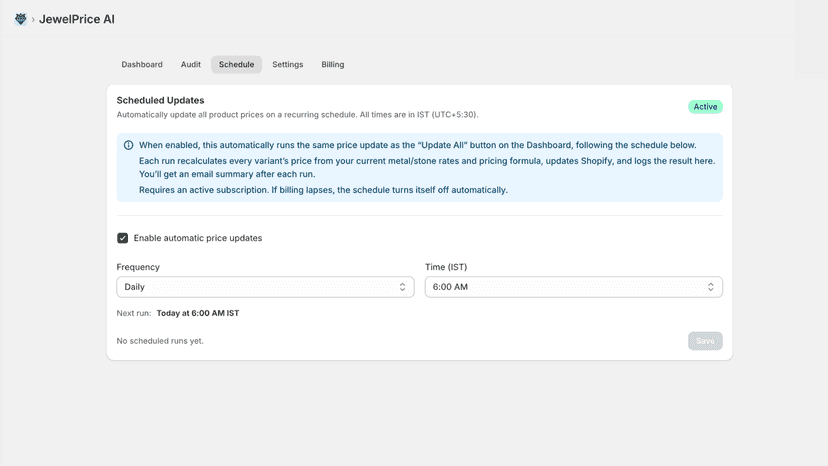The height and width of the screenshot is (466, 828).
Task: Click the JewelPrice AI app logo icon
Action: 21,19
